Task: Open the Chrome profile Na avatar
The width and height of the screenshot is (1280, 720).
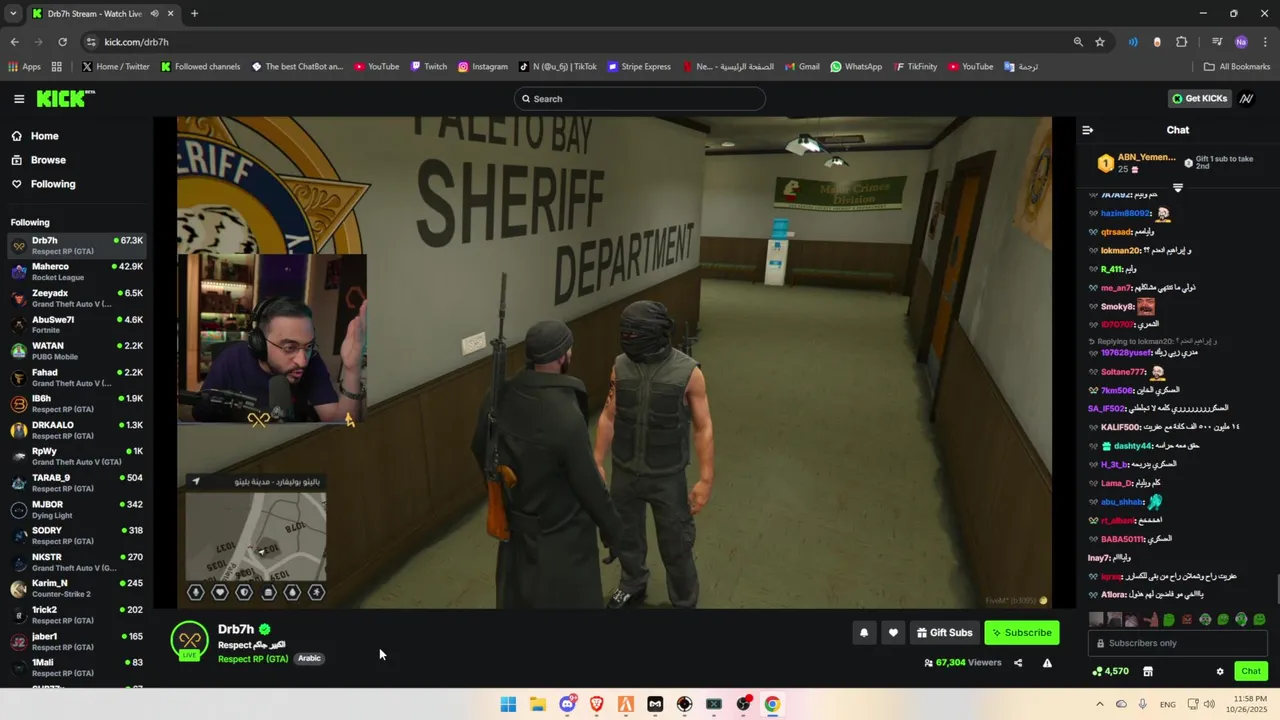Action: click(x=1241, y=42)
